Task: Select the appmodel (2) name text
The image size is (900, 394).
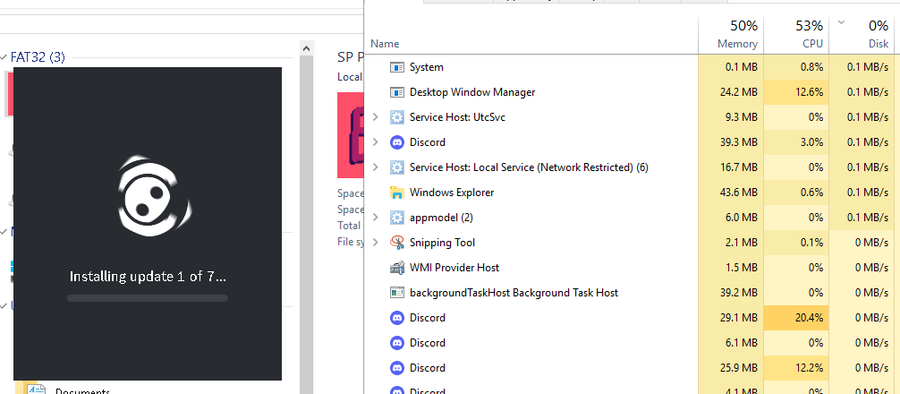Action: coord(441,218)
